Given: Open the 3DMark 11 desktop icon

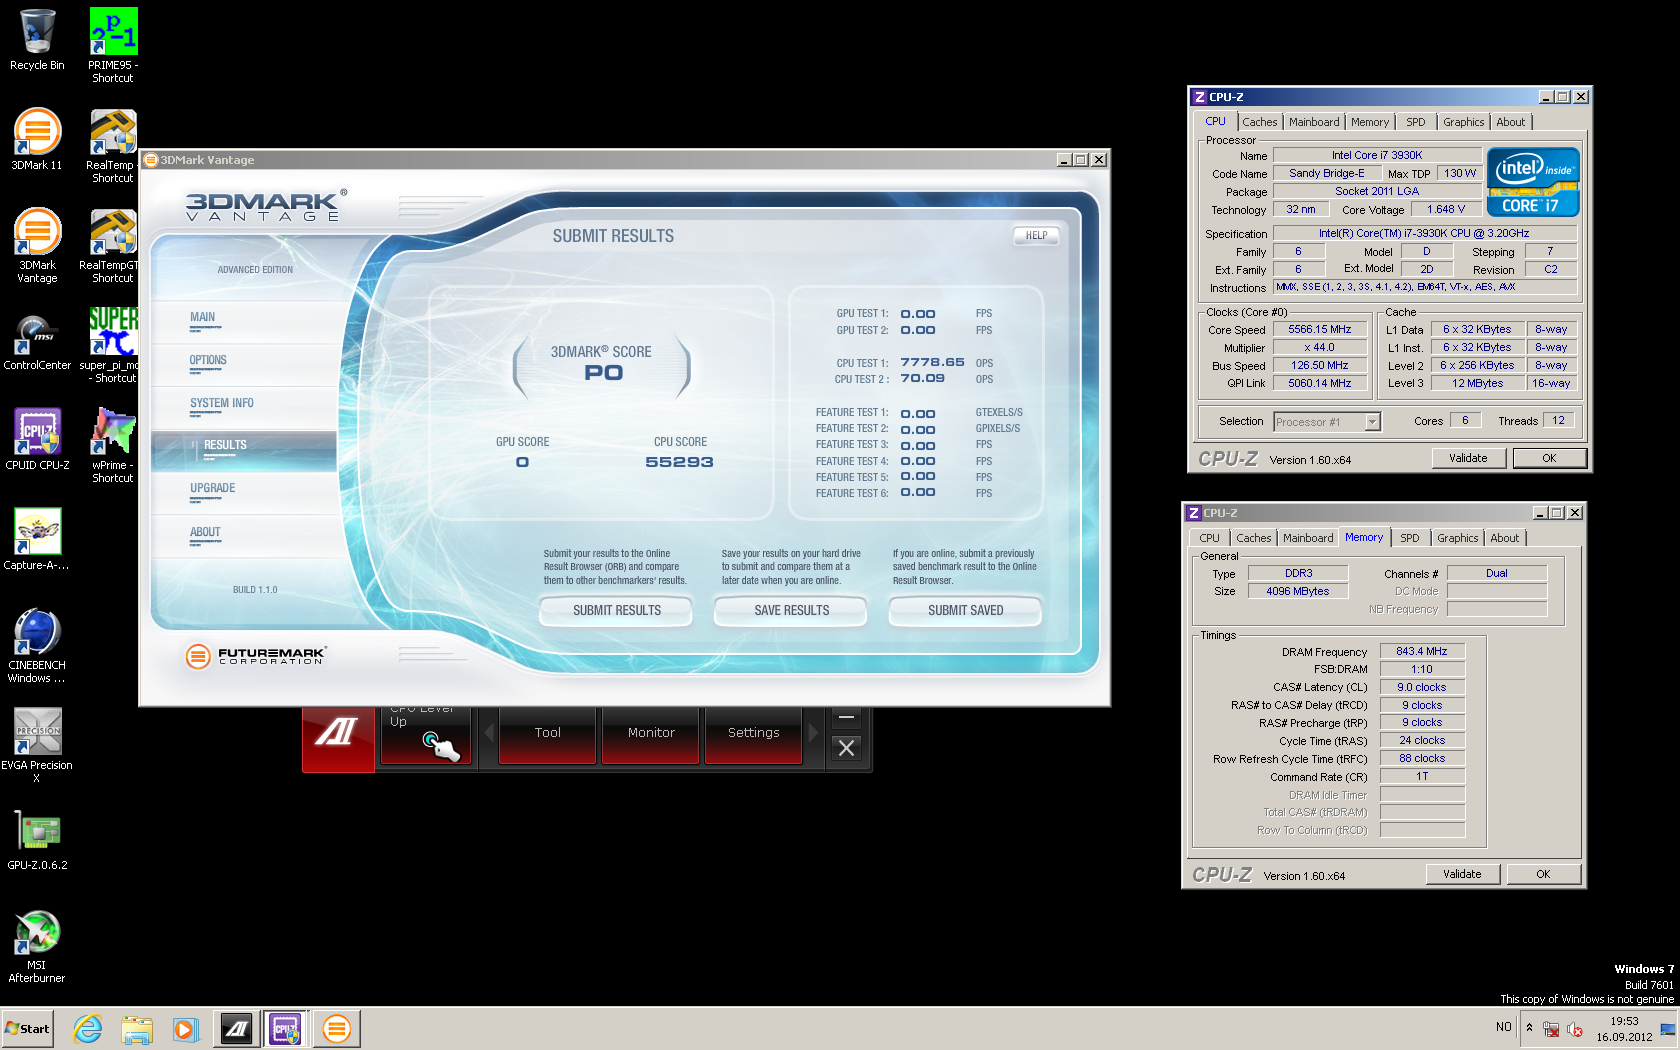Looking at the screenshot, I should (x=37, y=140).
